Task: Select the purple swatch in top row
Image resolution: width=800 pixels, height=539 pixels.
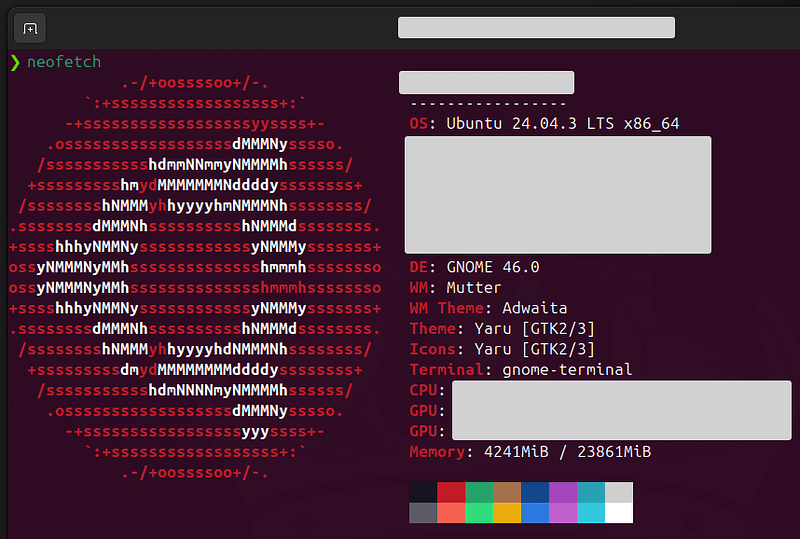Action: point(563,492)
